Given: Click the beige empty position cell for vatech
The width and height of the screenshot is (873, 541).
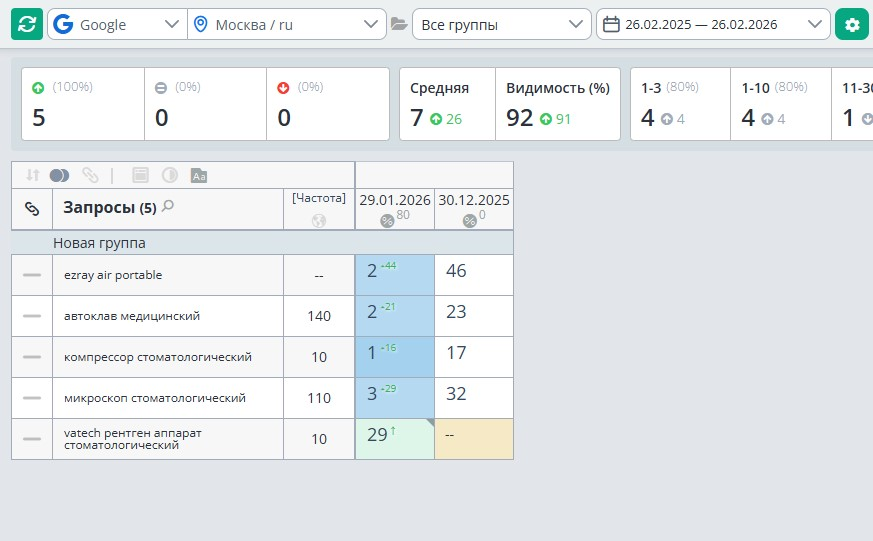Looking at the screenshot, I should coord(474,439).
